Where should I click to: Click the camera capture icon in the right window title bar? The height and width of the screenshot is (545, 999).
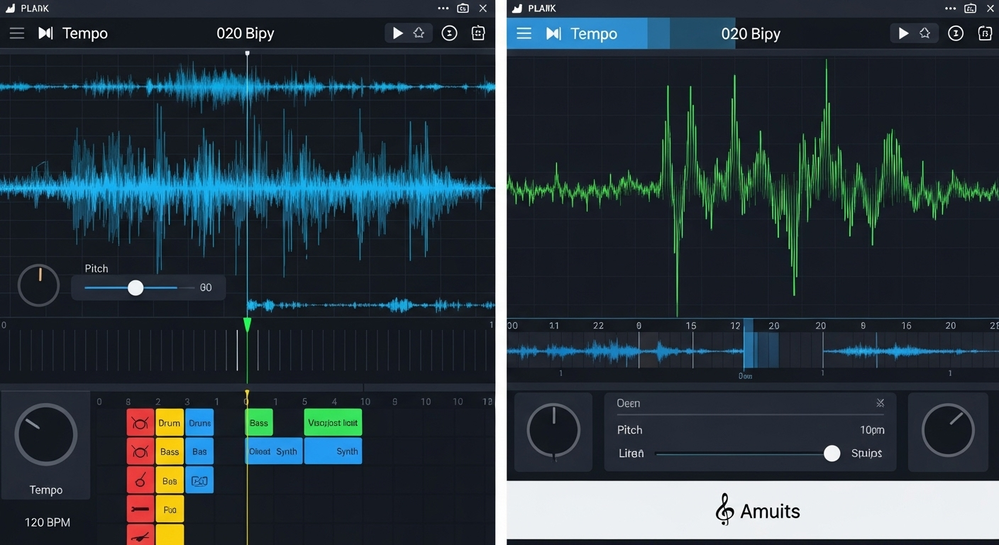click(970, 8)
